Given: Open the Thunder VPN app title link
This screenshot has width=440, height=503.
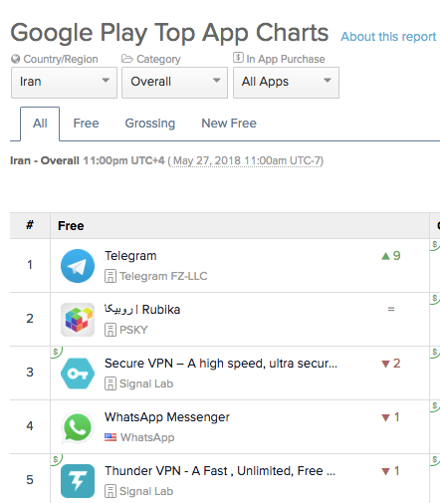Looking at the screenshot, I should tap(220, 471).
